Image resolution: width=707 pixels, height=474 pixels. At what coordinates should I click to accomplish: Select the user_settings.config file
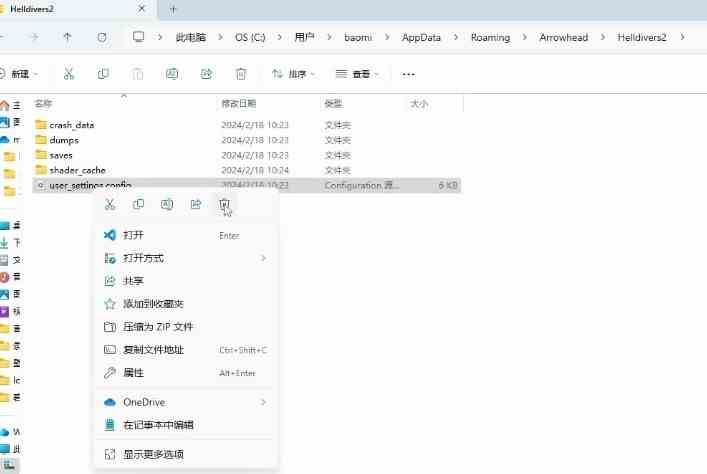(x=247, y=185)
